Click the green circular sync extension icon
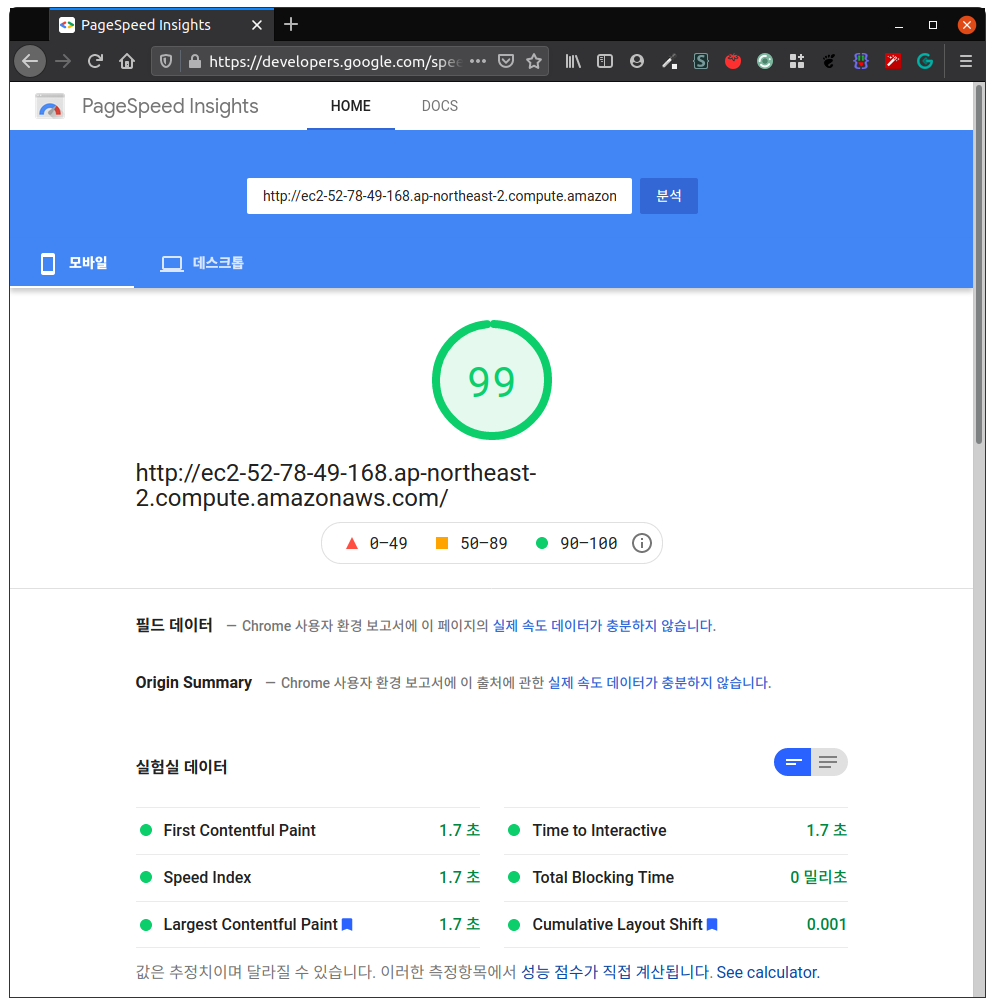The width and height of the screenshot is (995, 1007). click(764, 62)
